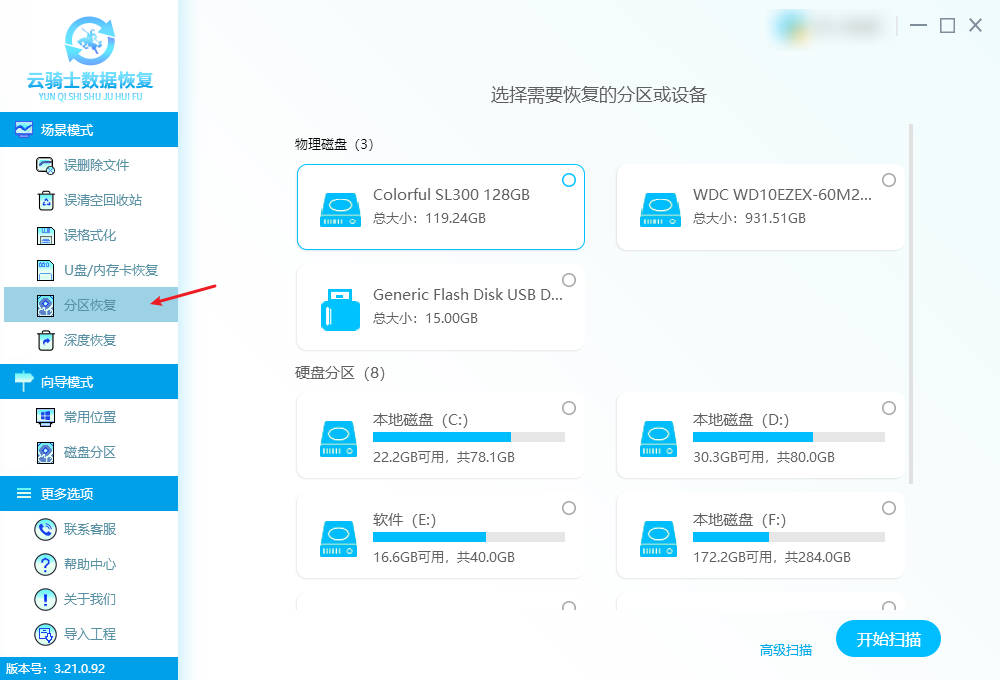The image size is (1000, 680).
Task: Start scanning with 开始扫描 button
Action: pos(888,639)
